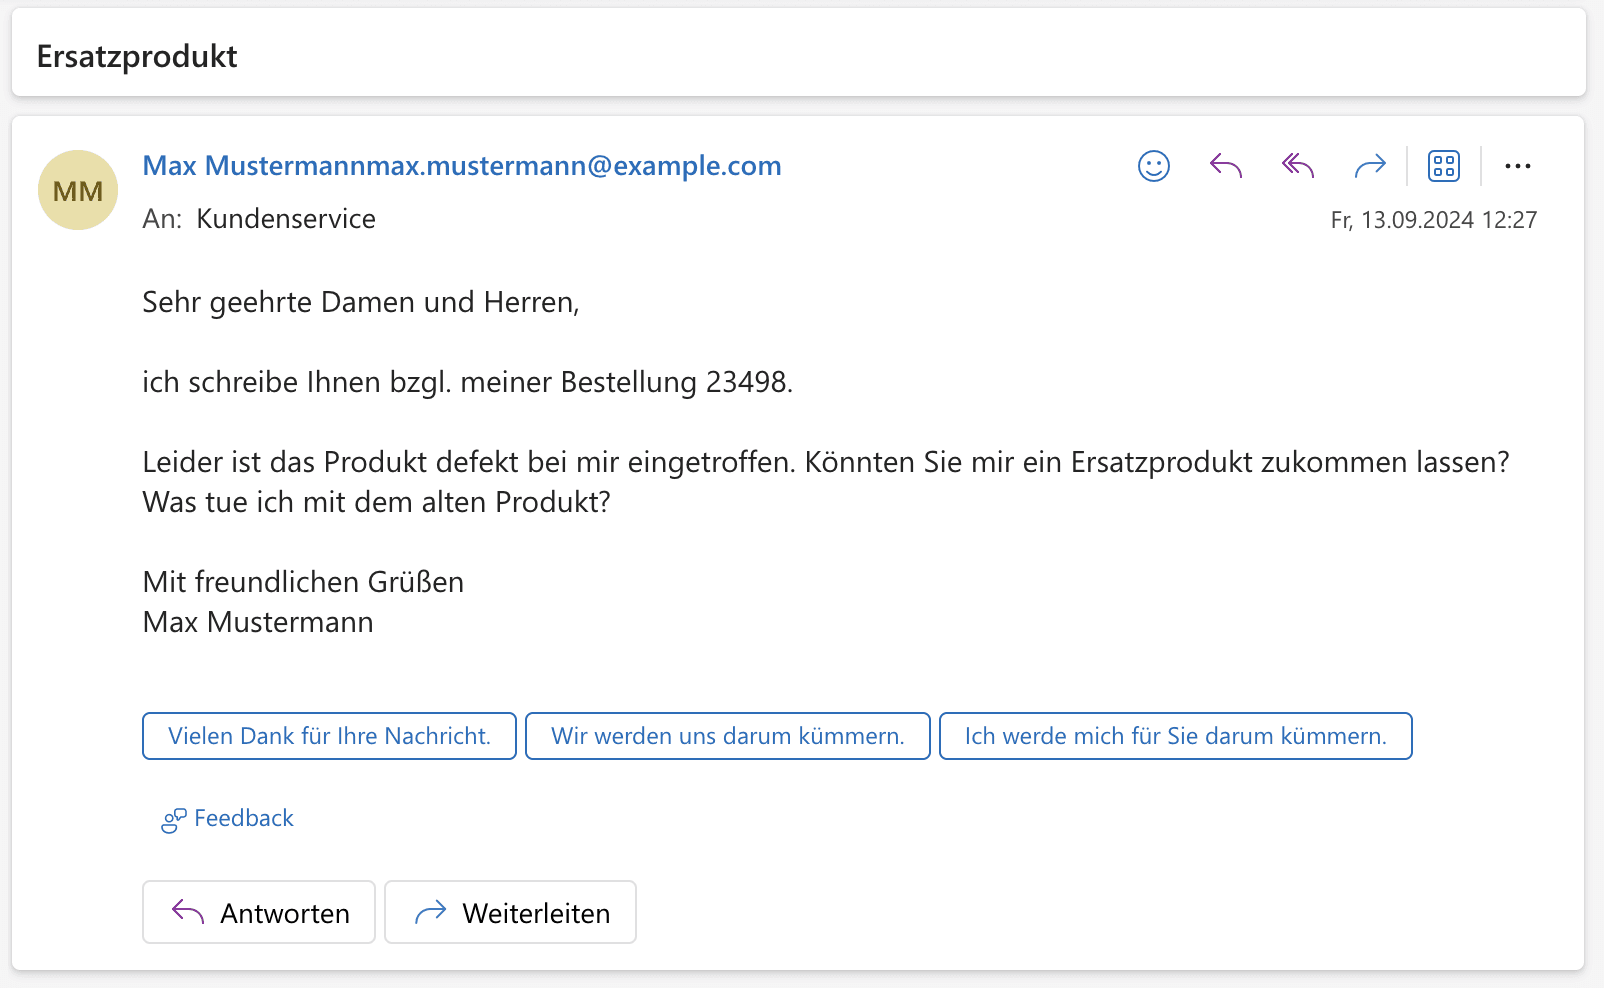Choose suggested reply 'Wir werden uns darum kümmern.'

[x=728, y=736]
